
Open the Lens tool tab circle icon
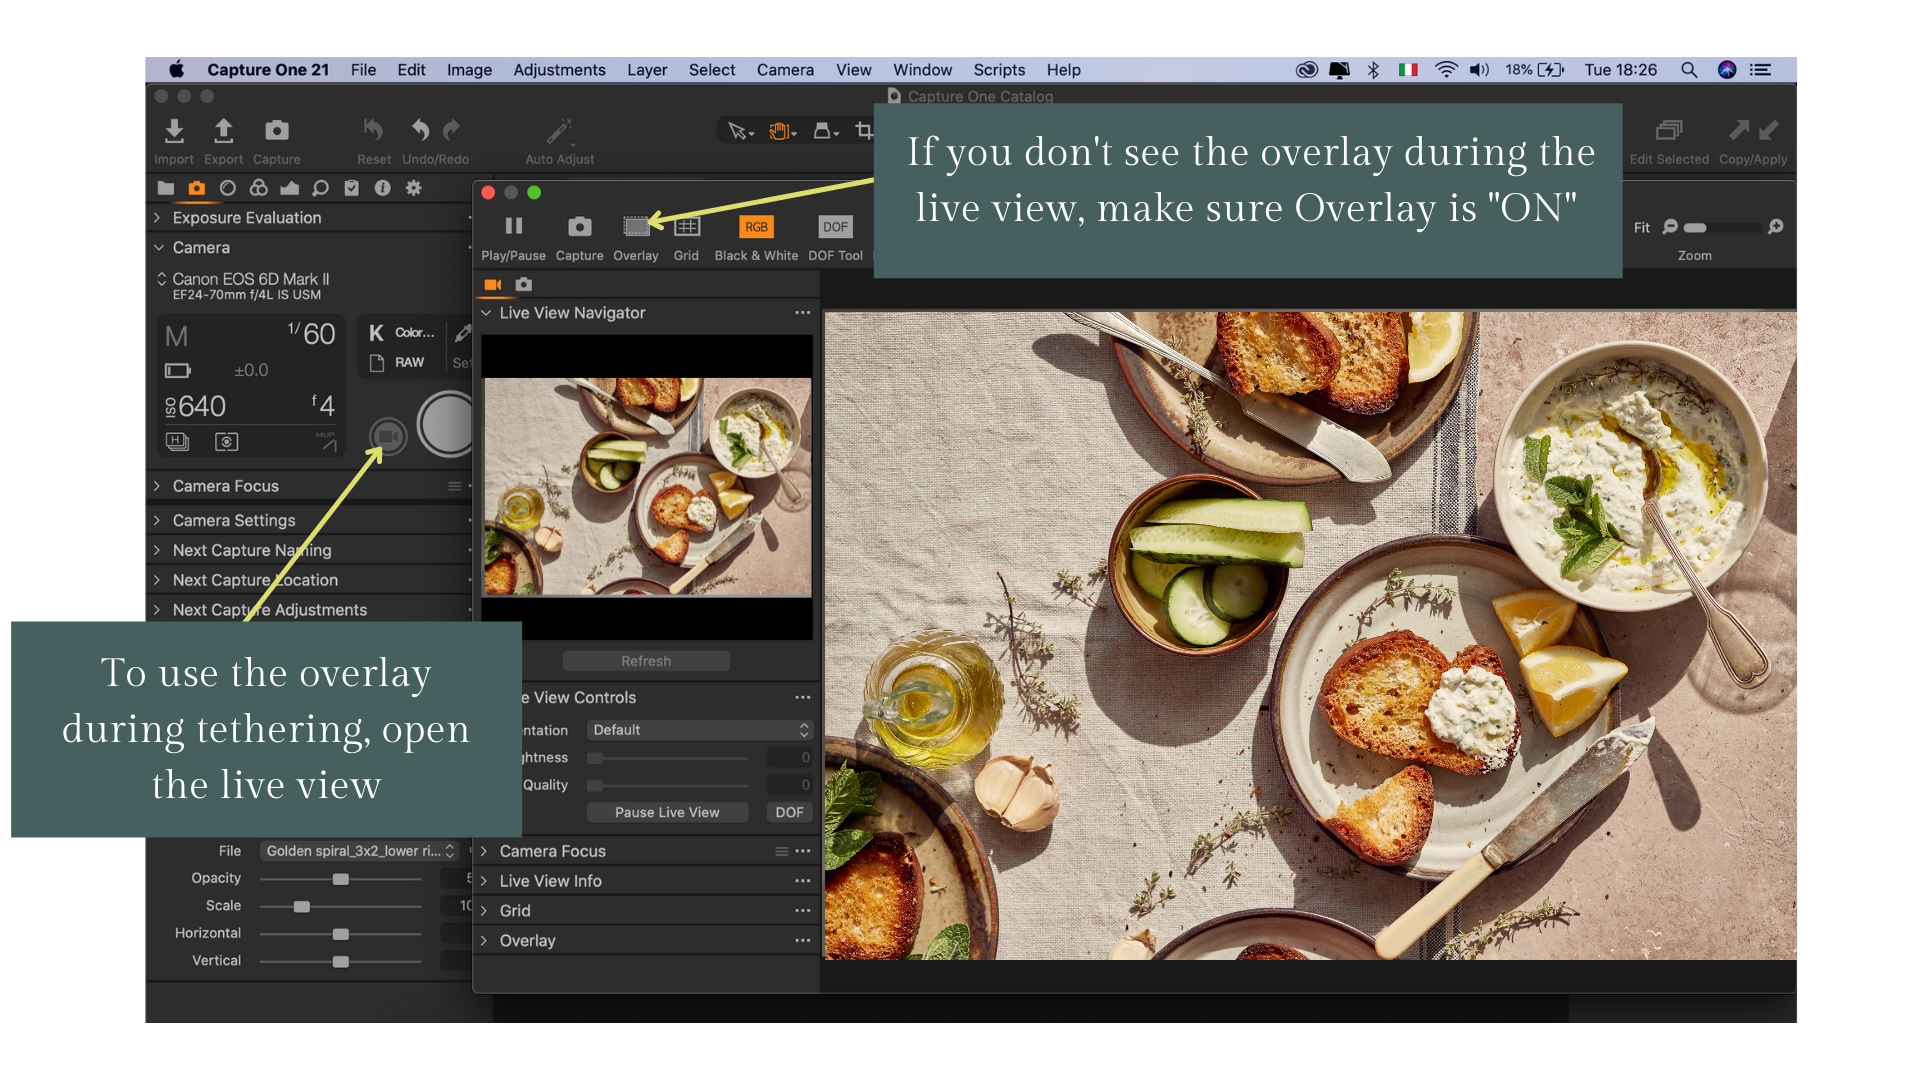click(x=228, y=188)
